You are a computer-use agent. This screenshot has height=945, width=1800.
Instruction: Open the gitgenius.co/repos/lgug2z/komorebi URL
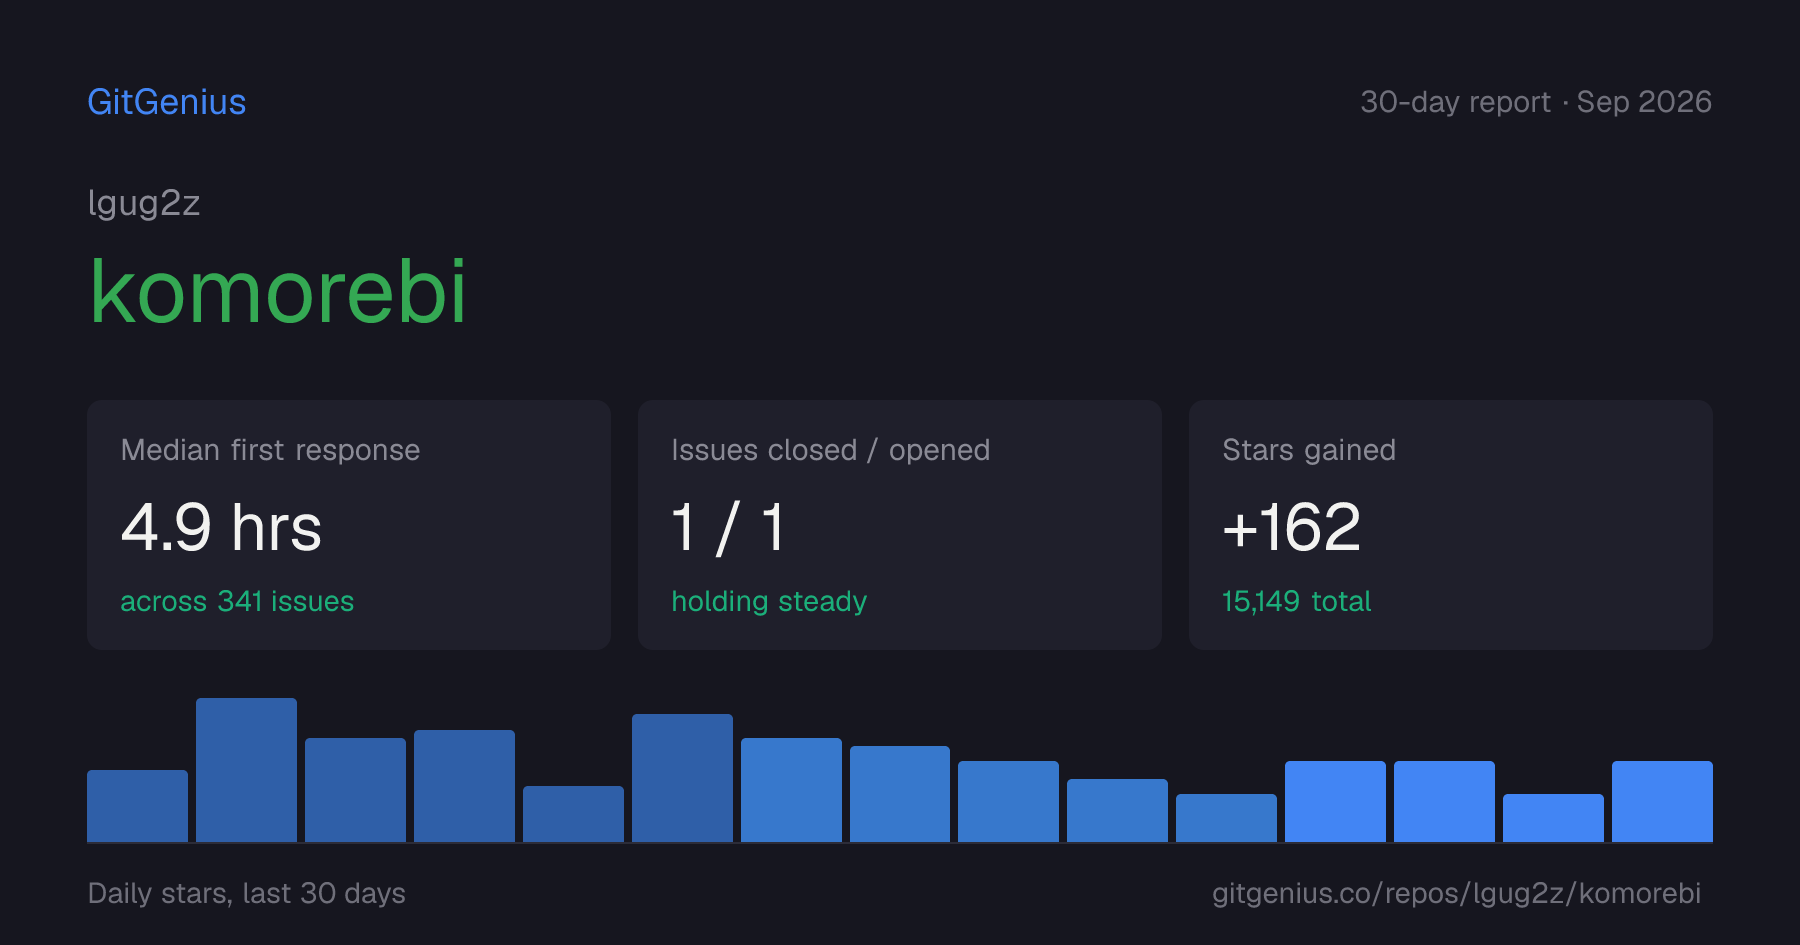tap(1456, 893)
